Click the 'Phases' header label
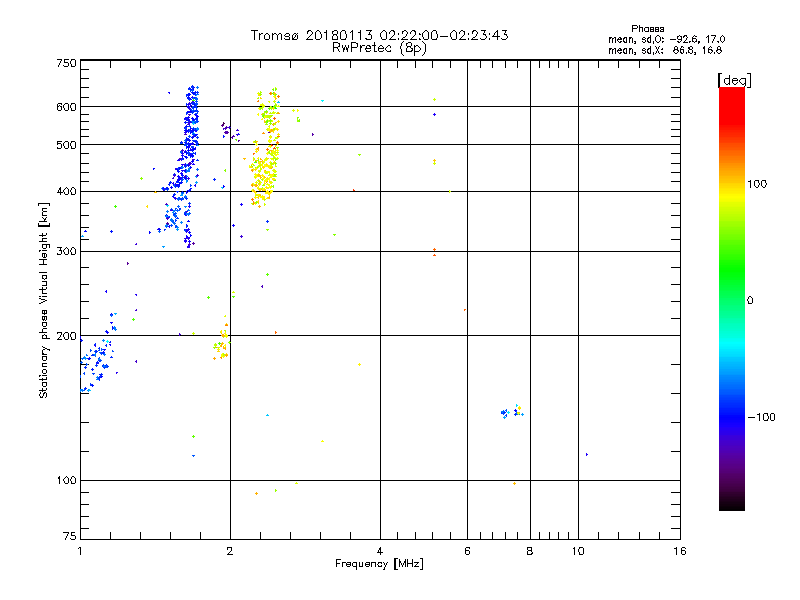The width and height of the screenshot is (800, 600). click(647, 29)
